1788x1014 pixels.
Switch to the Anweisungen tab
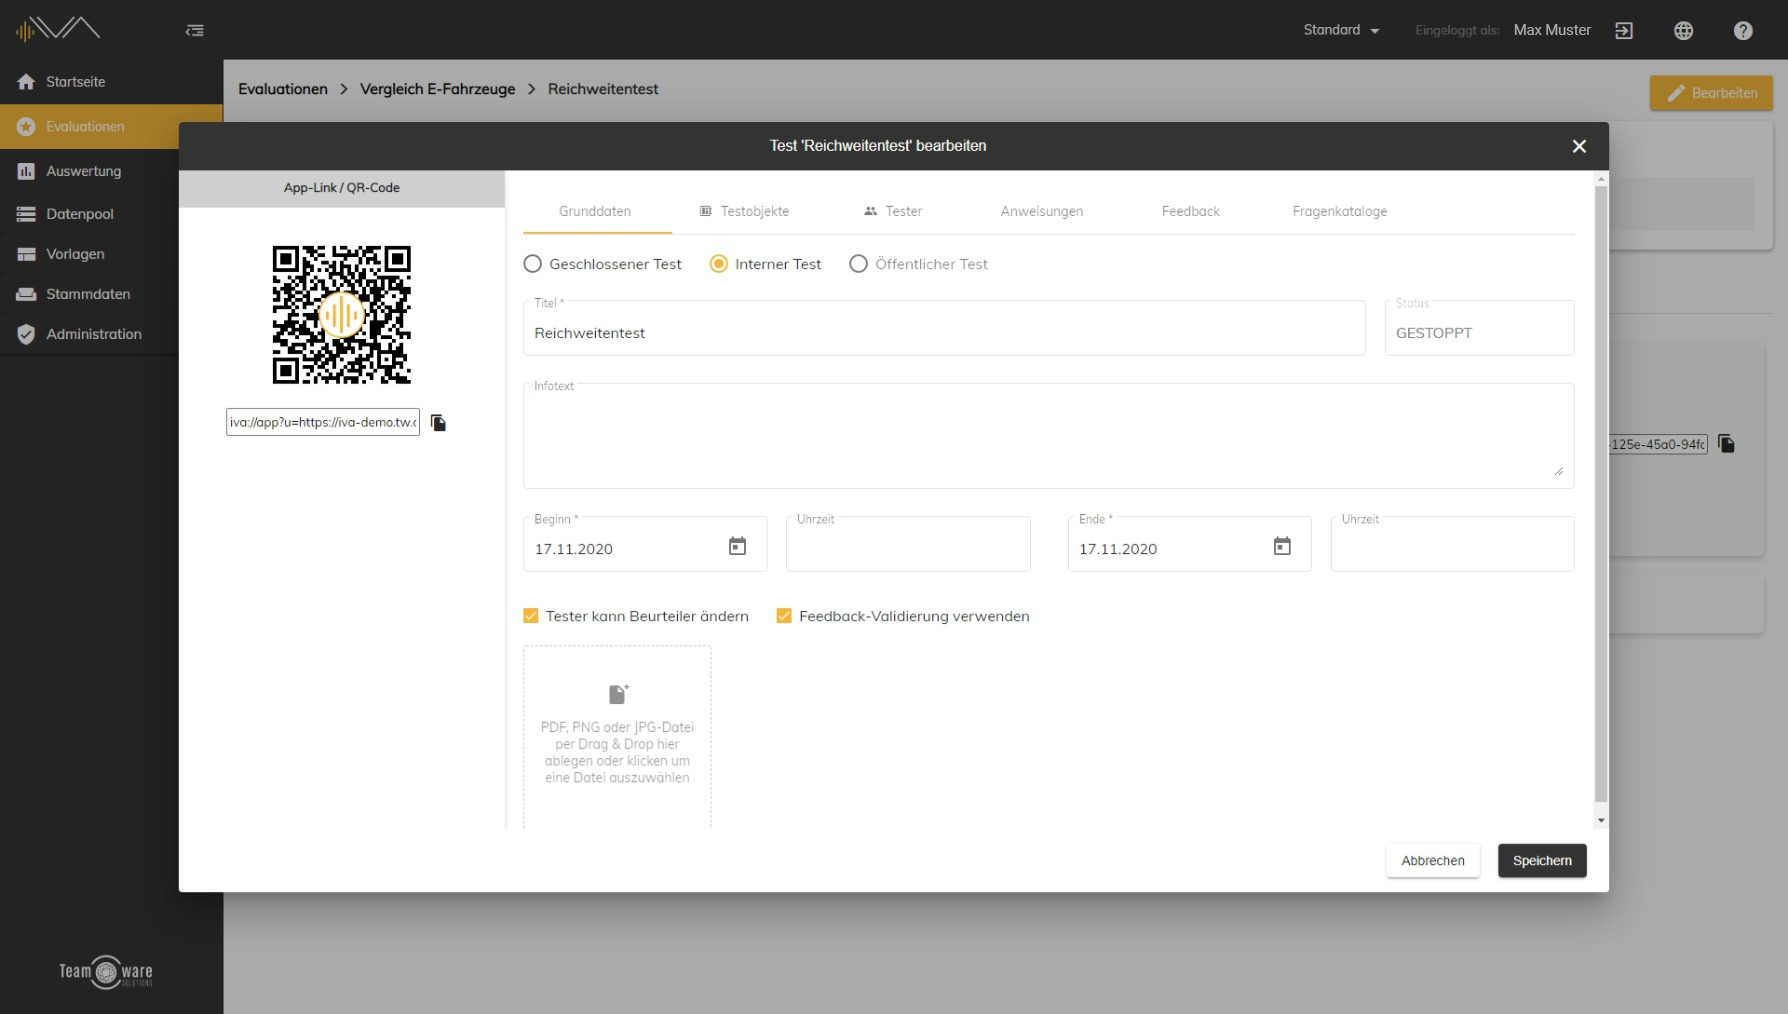tap(1042, 211)
